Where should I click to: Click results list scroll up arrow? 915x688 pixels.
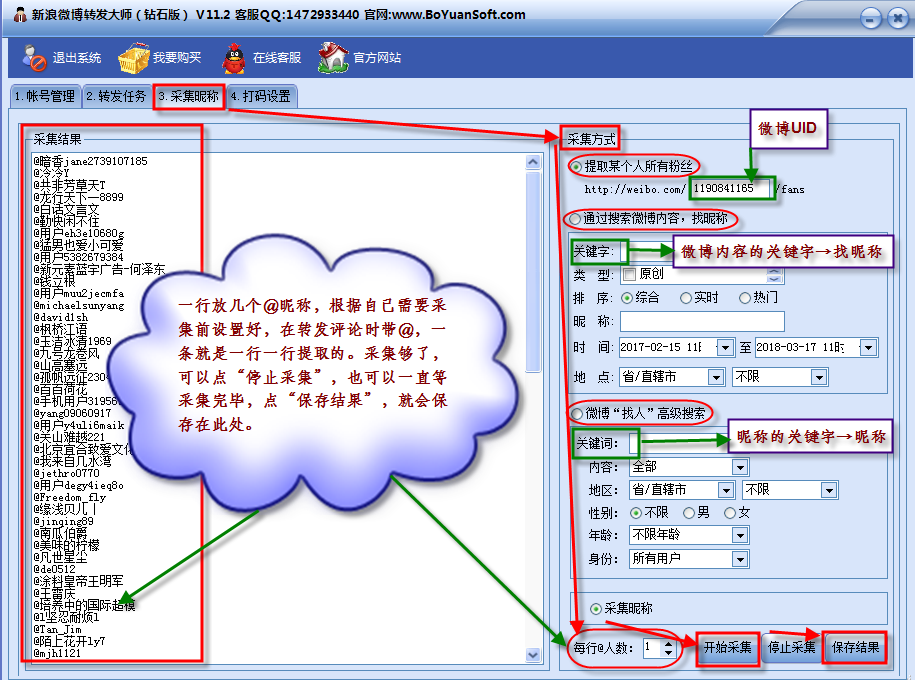pos(533,162)
